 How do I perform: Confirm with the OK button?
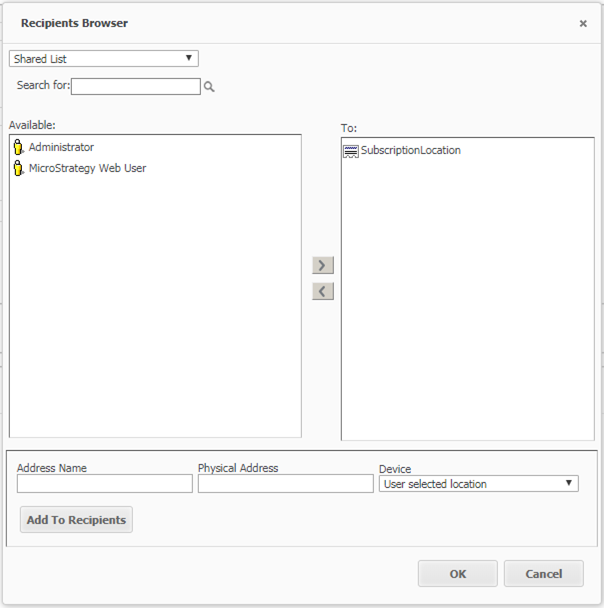point(457,573)
